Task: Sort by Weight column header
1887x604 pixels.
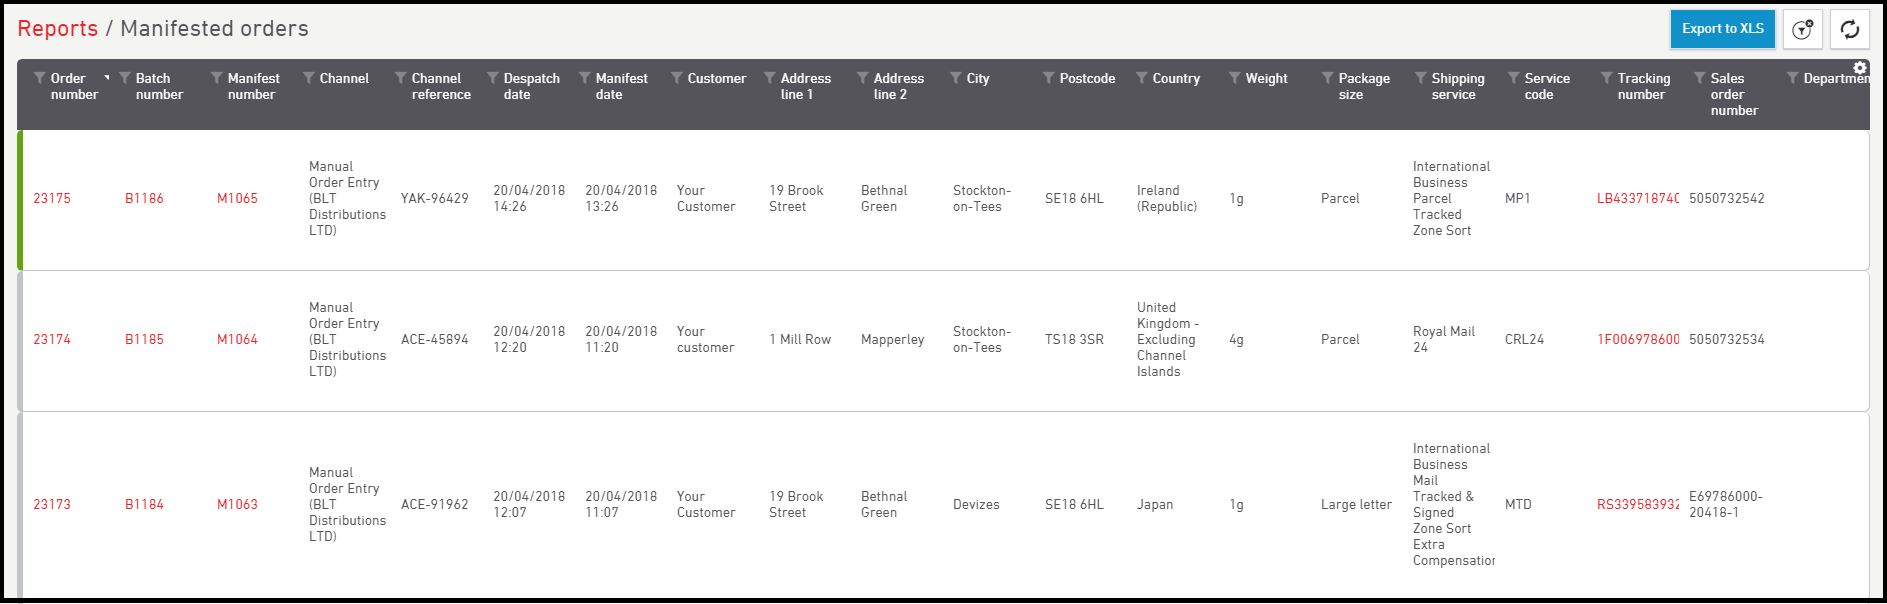Action: (1266, 78)
